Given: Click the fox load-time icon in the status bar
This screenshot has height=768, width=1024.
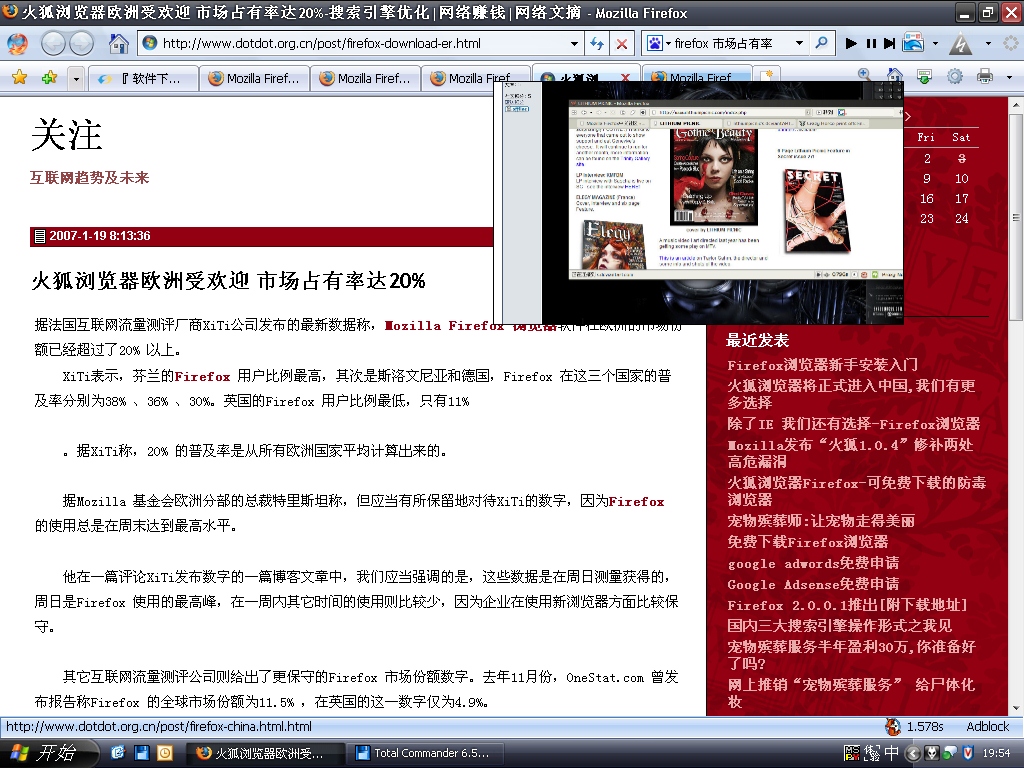Looking at the screenshot, I should tap(893, 726).
